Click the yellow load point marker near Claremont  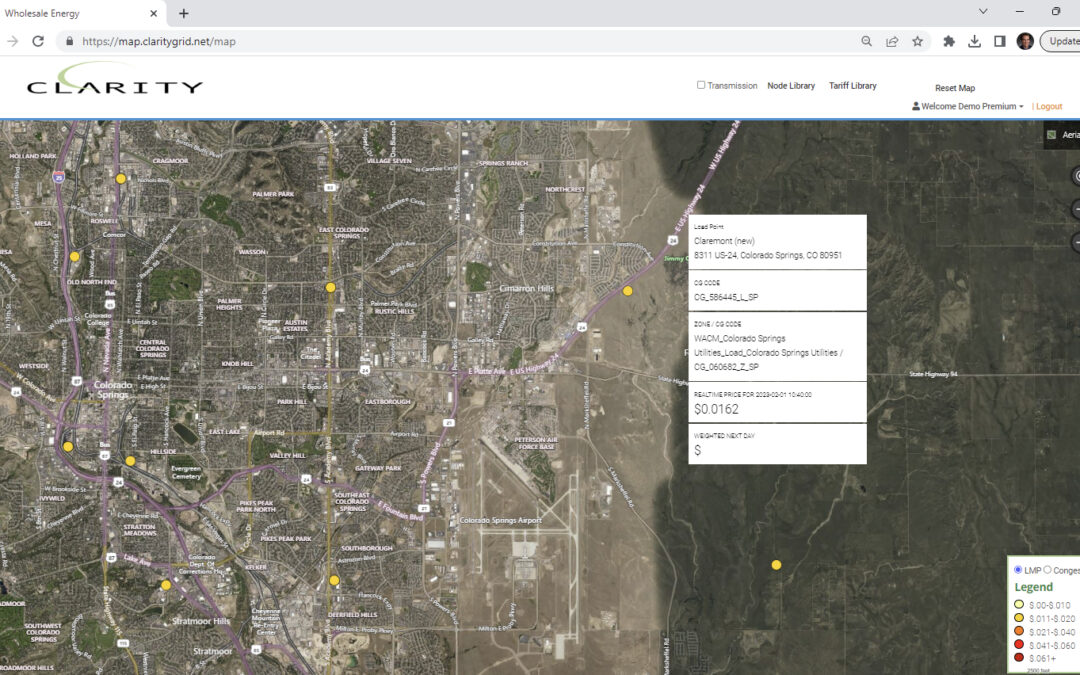pos(628,291)
